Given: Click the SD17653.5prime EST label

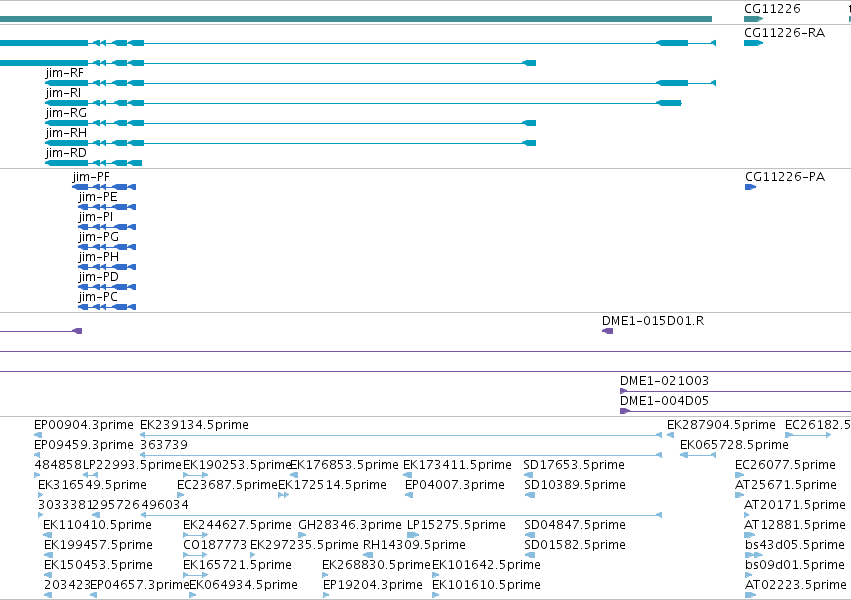Looking at the screenshot, I should tap(574, 465).
